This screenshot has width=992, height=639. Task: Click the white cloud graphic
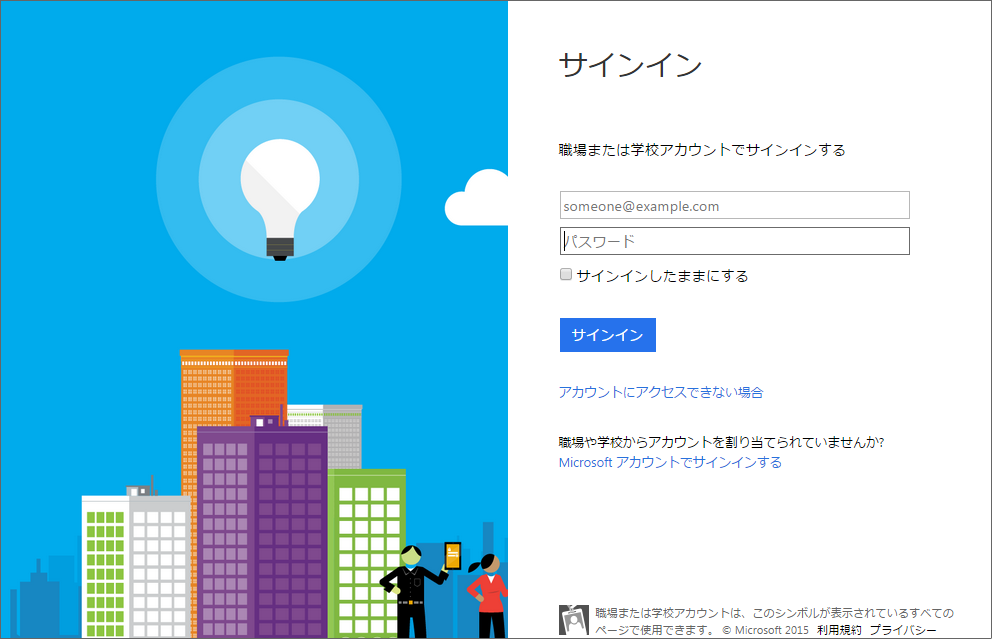tap(478, 198)
